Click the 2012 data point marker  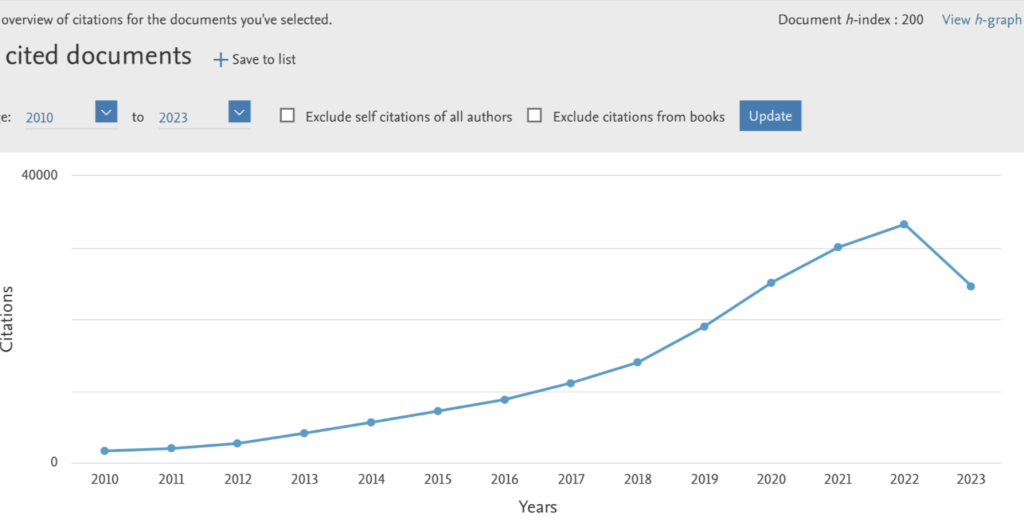coord(238,443)
